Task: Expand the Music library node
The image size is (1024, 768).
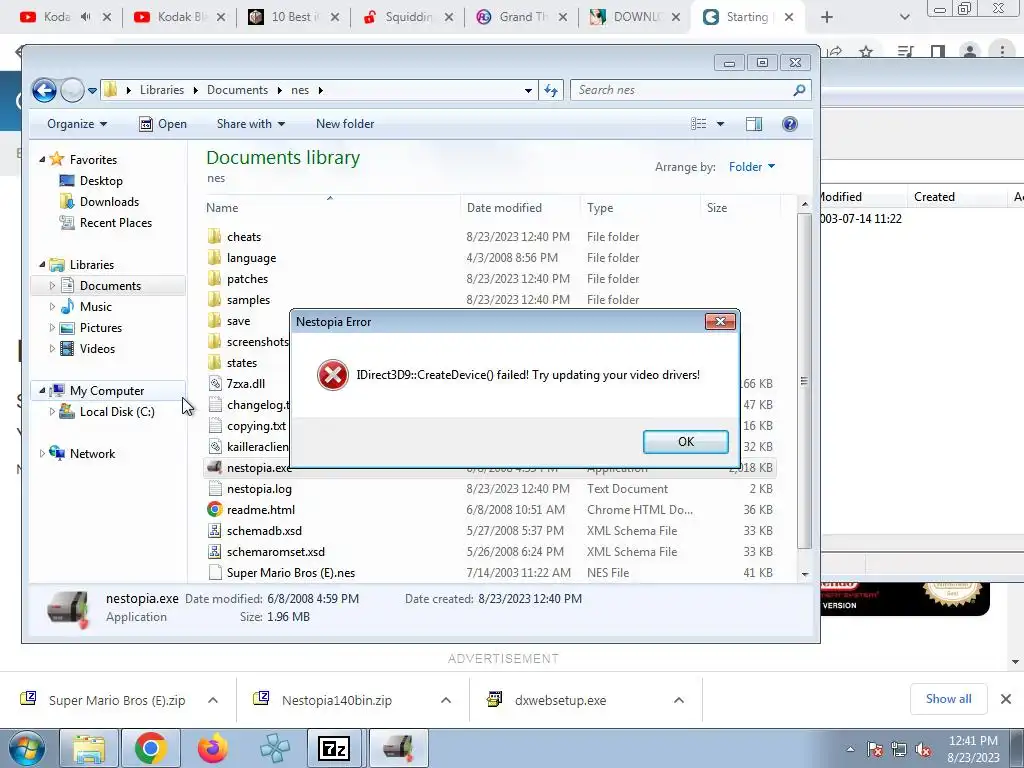Action: (x=52, y=306)
